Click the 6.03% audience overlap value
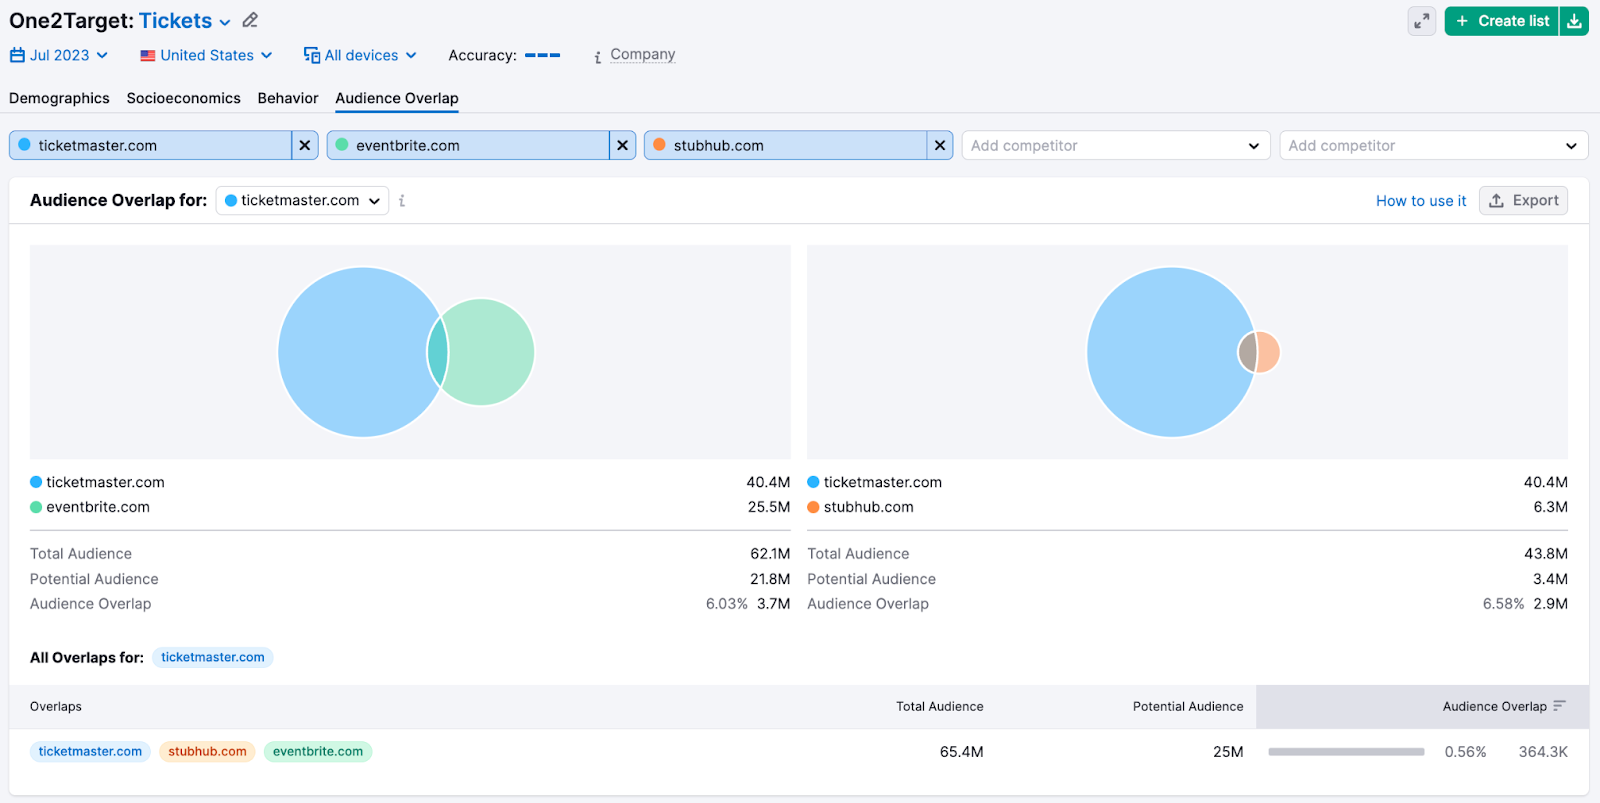Screen dimensions: 1600x803 click(x=727, y=604)
